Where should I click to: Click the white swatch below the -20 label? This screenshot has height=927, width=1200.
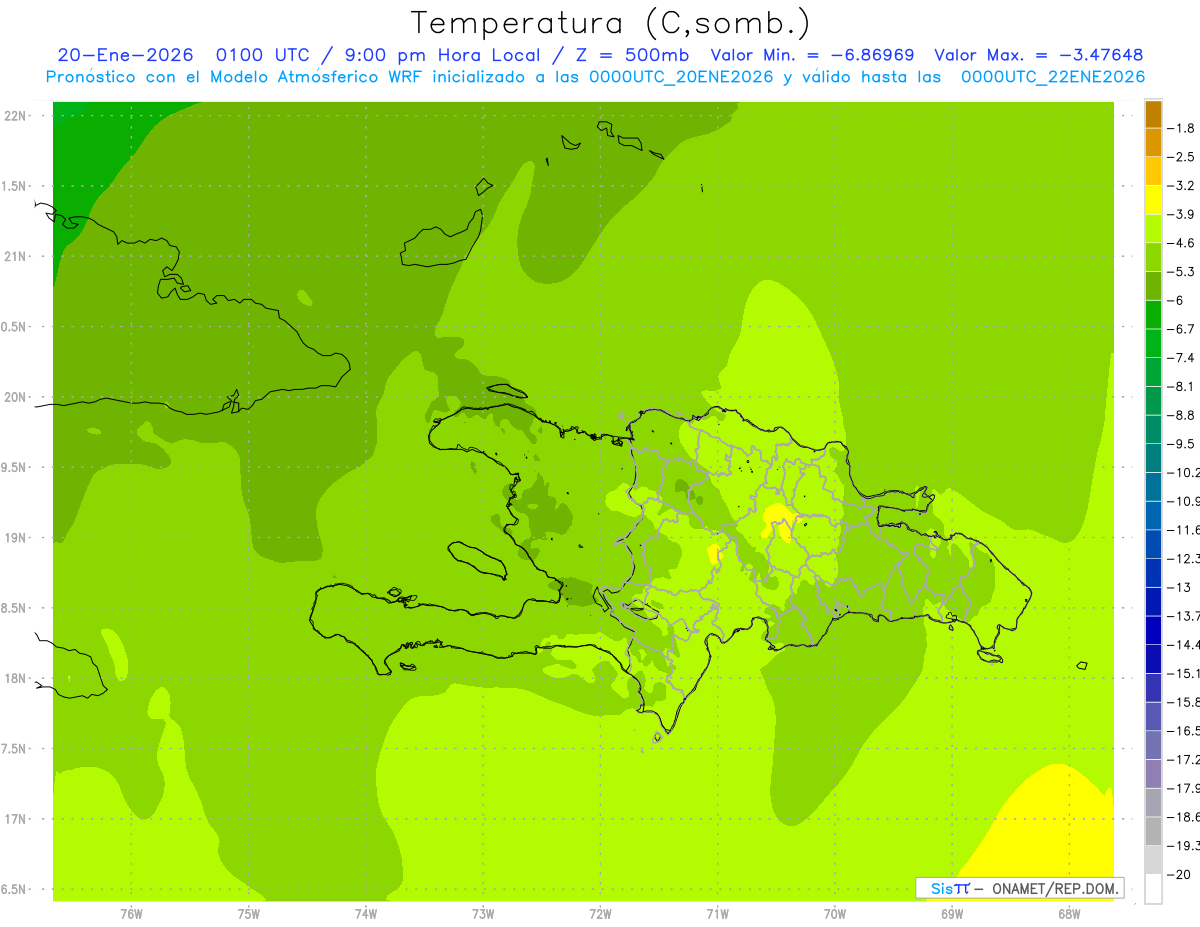1153,889
